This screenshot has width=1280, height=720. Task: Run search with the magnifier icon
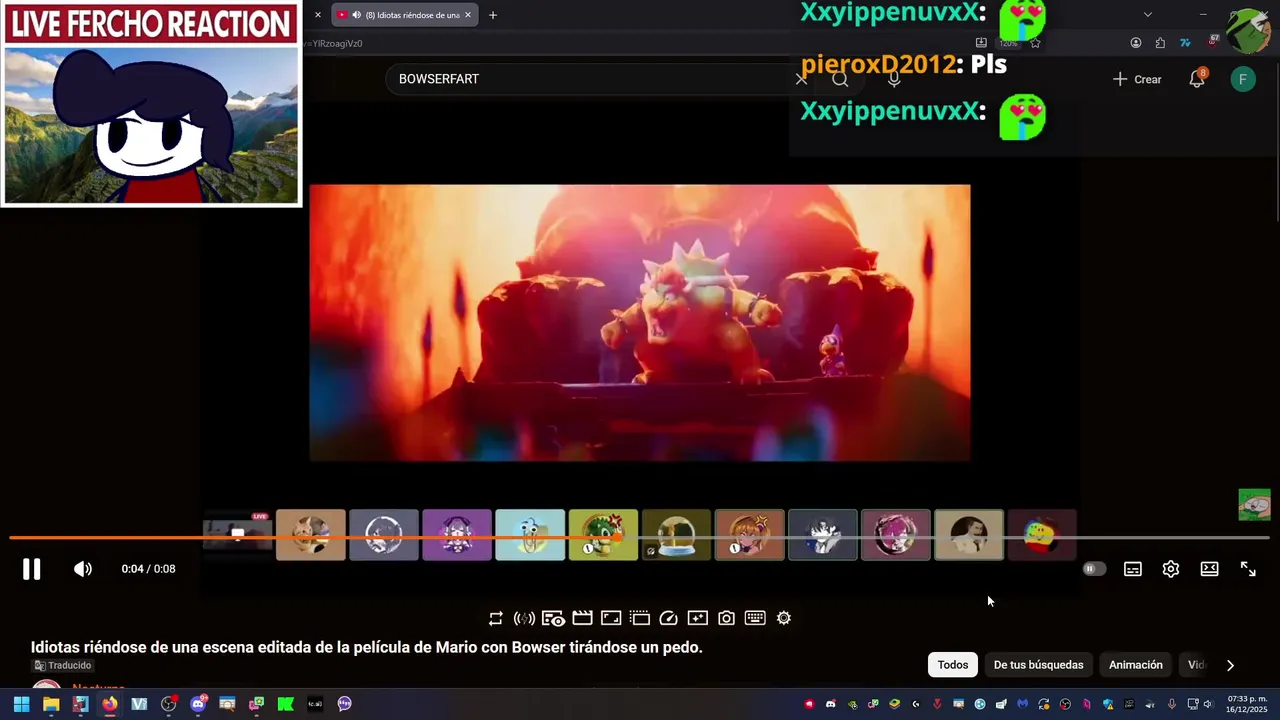[x=840, y=79]
